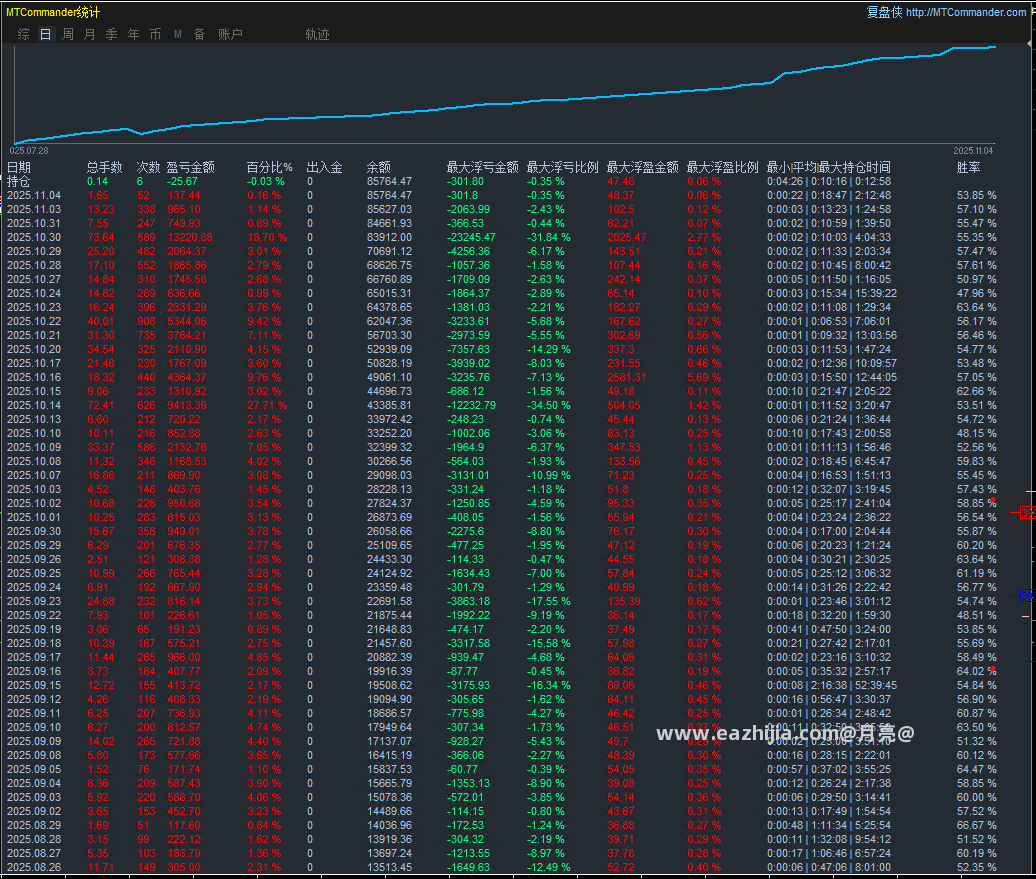This screenshot has height=879, width=1036.
Task: Select the 2025.10.14 date row
Action: pyautogui.click(x=34, y=405)
